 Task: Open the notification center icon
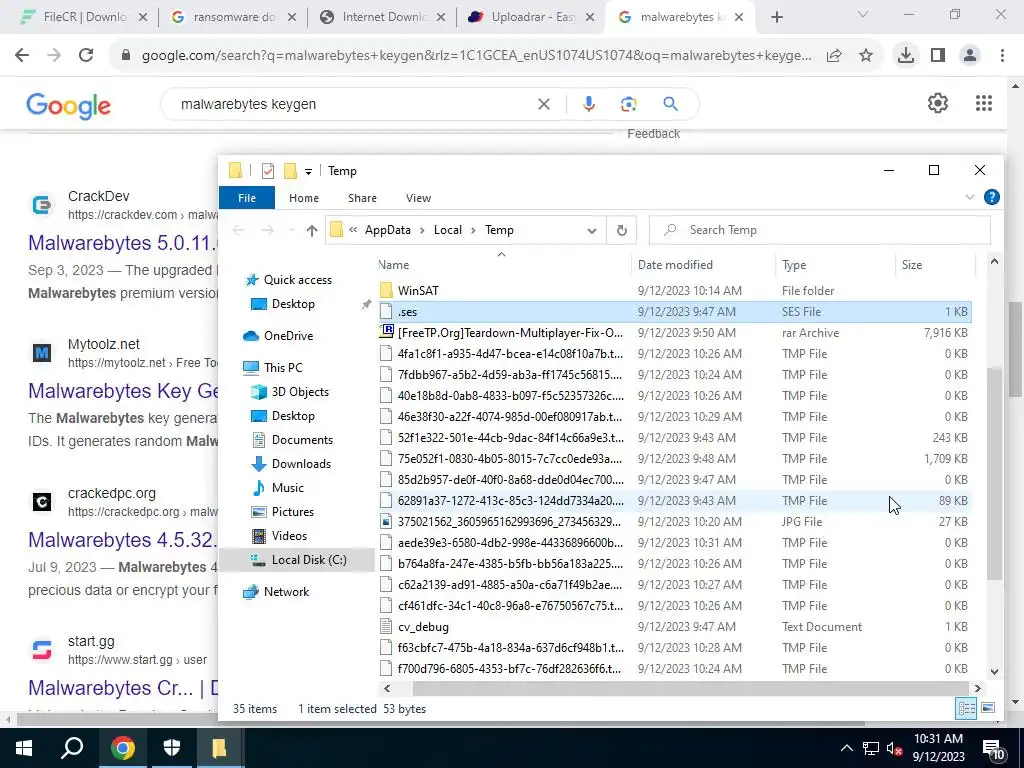click(x=994, y=749)
